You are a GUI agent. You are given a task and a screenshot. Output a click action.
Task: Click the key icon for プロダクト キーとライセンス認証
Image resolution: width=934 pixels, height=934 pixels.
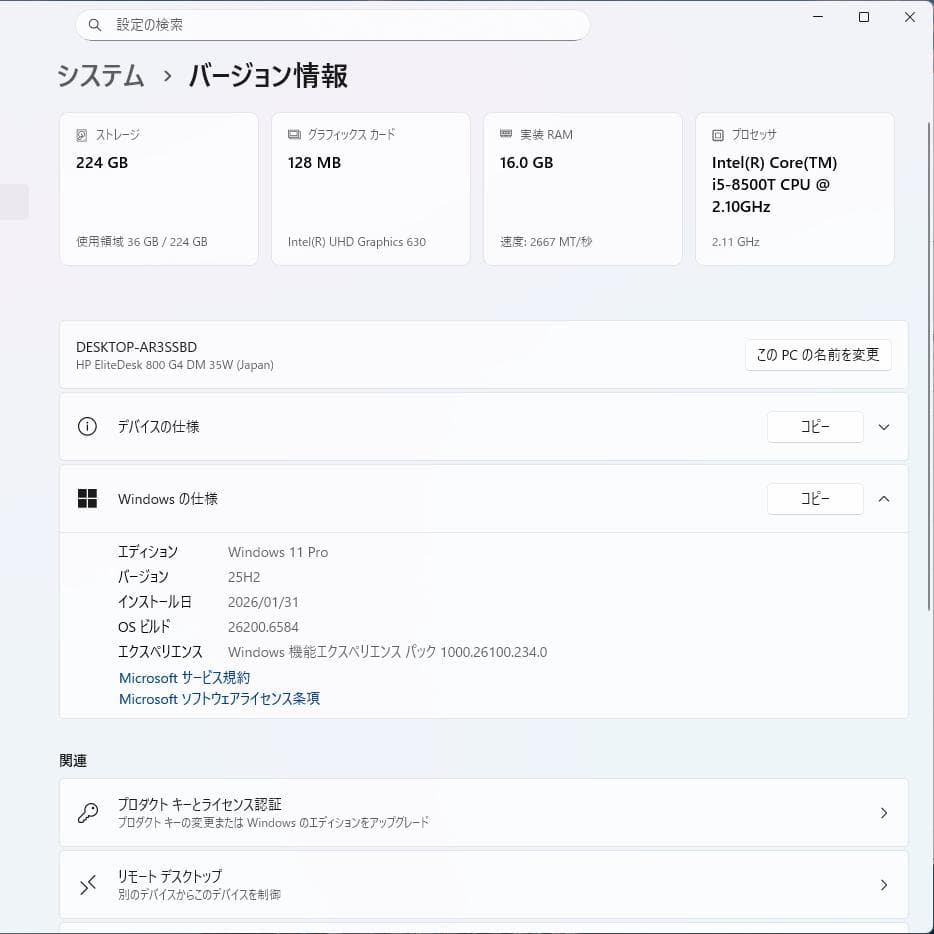pyautogui.click(x=88, y=812)
